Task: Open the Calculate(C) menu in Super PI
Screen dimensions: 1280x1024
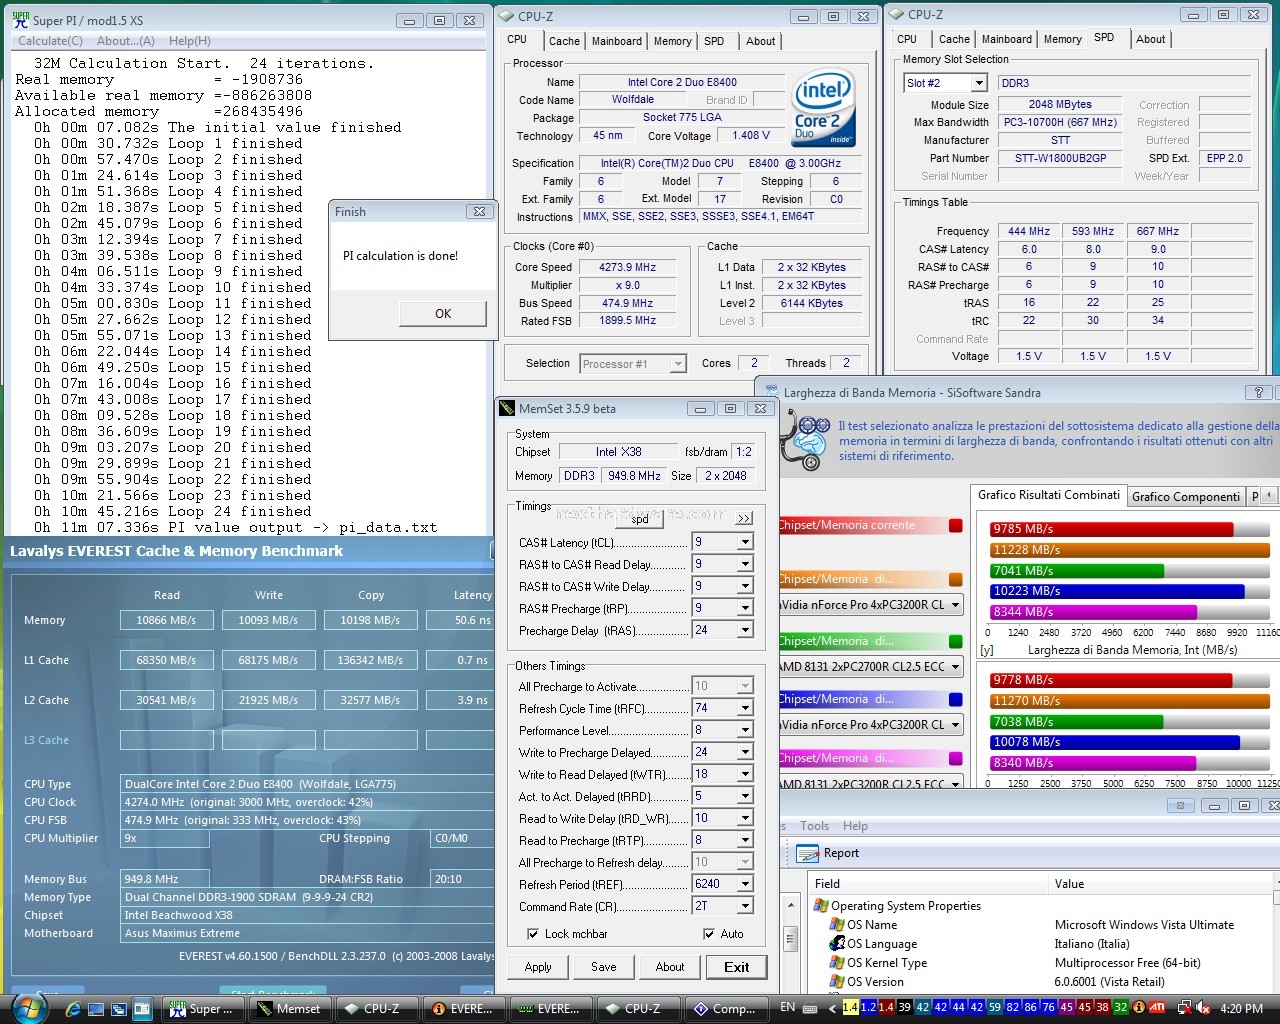Action: (x=50, y=41)
